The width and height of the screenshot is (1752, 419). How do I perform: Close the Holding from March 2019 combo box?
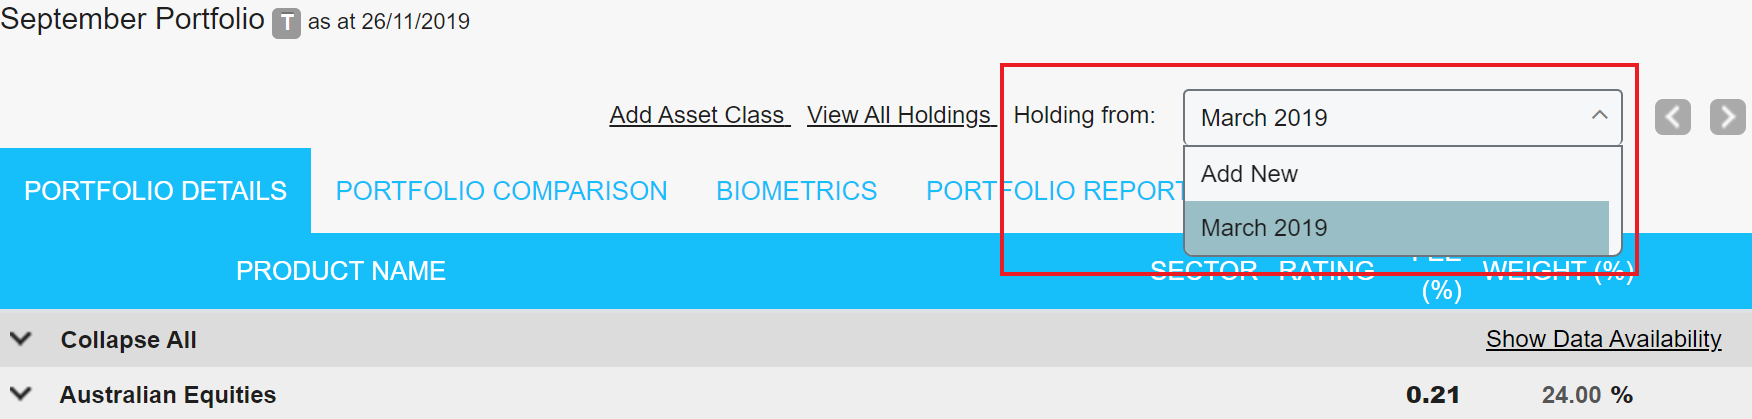click(1401, 118)
